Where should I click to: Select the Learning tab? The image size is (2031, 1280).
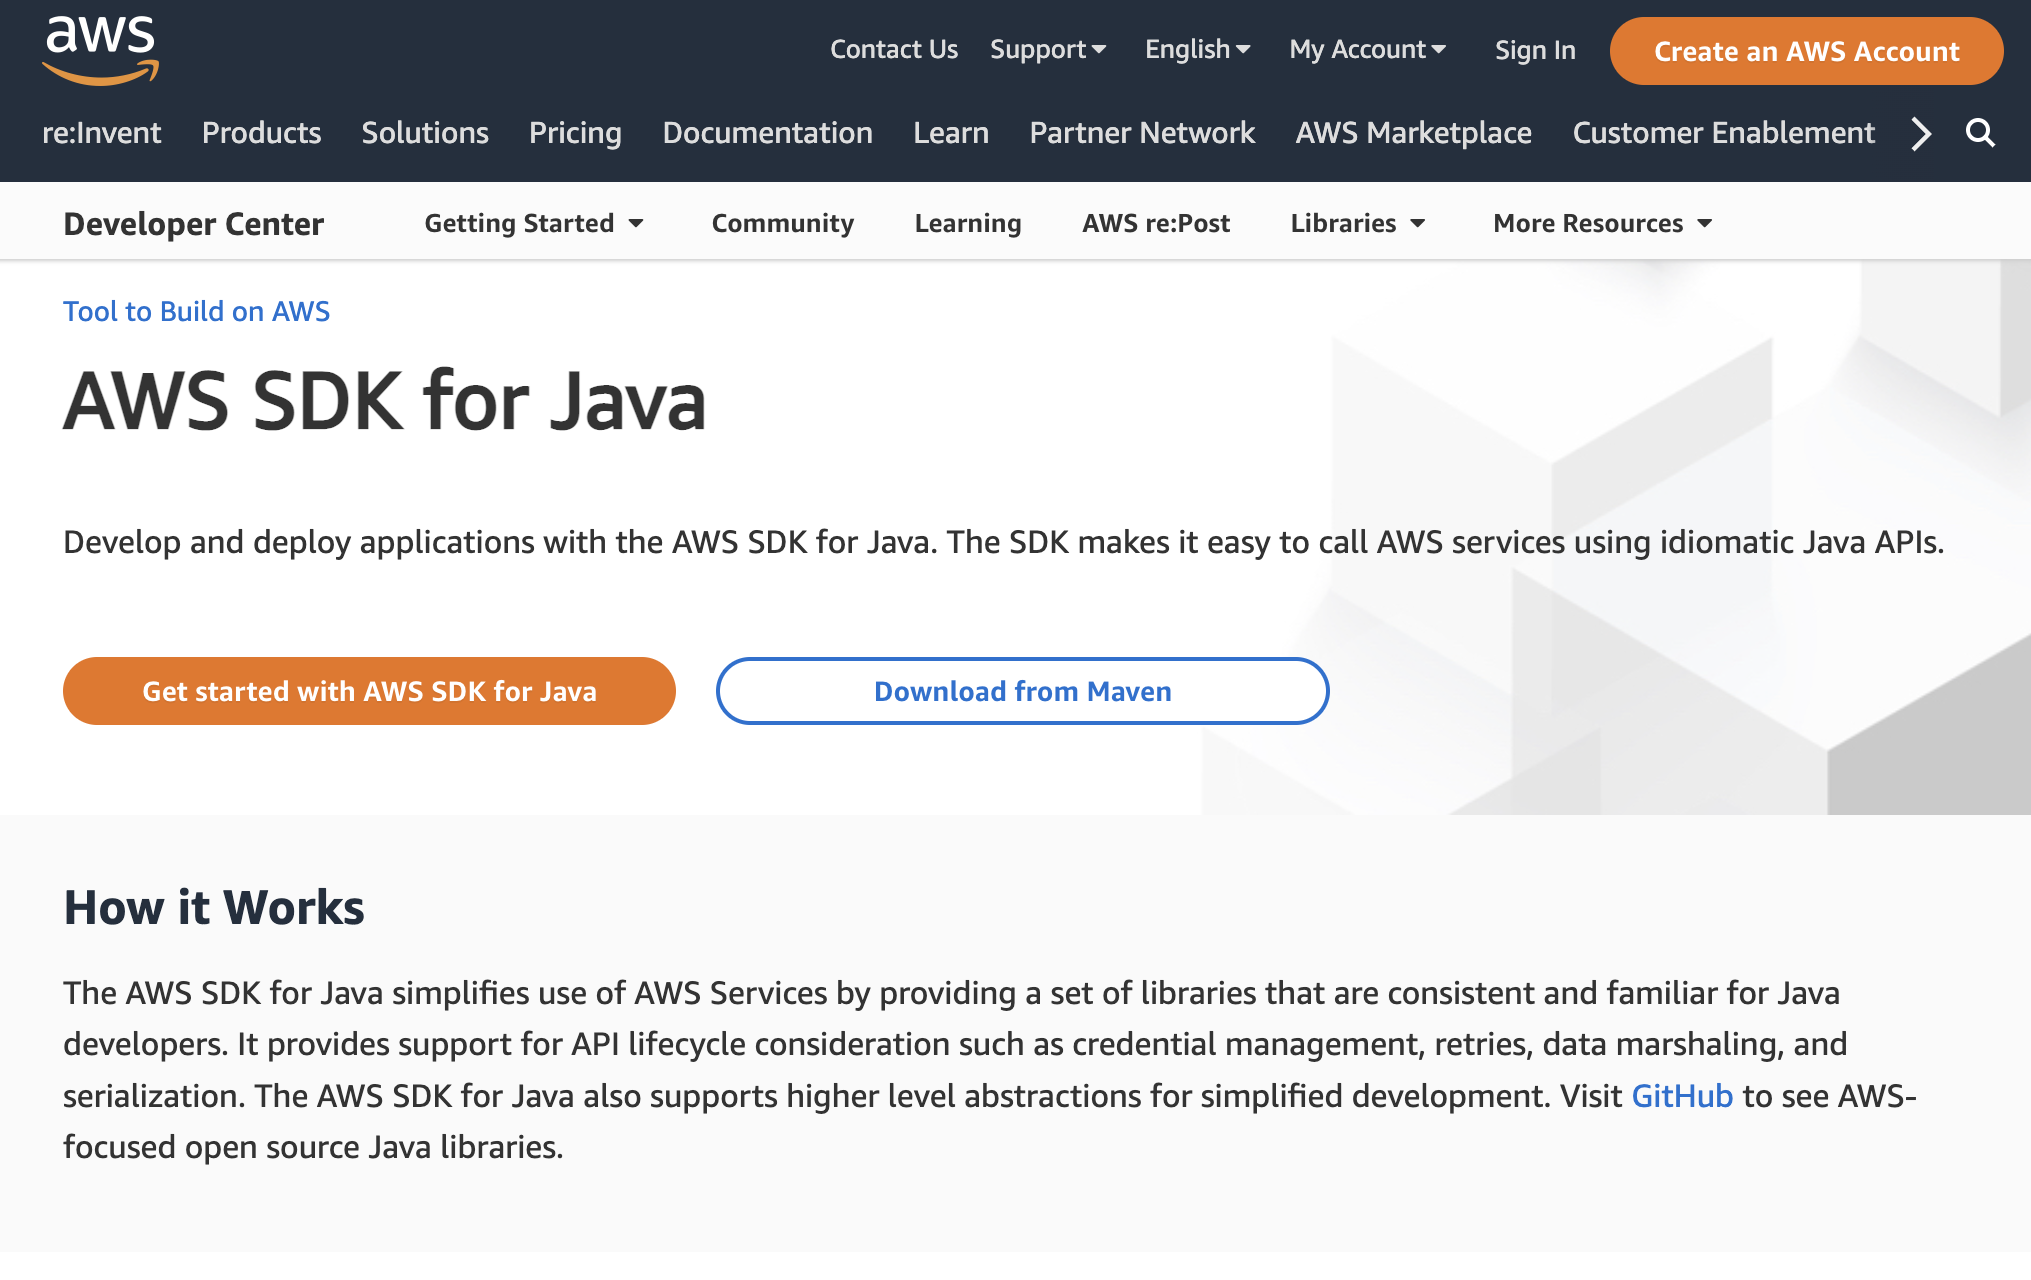tap(968, 223)
